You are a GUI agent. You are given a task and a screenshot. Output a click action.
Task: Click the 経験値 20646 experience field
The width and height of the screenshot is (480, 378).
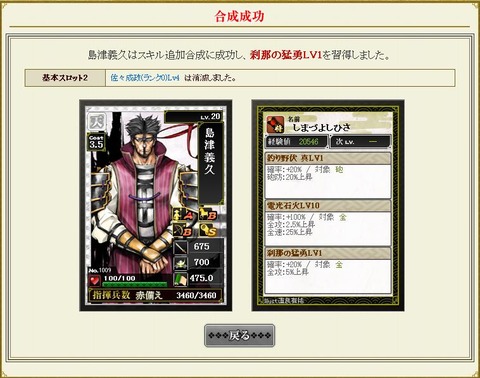(x=296, y=142)
